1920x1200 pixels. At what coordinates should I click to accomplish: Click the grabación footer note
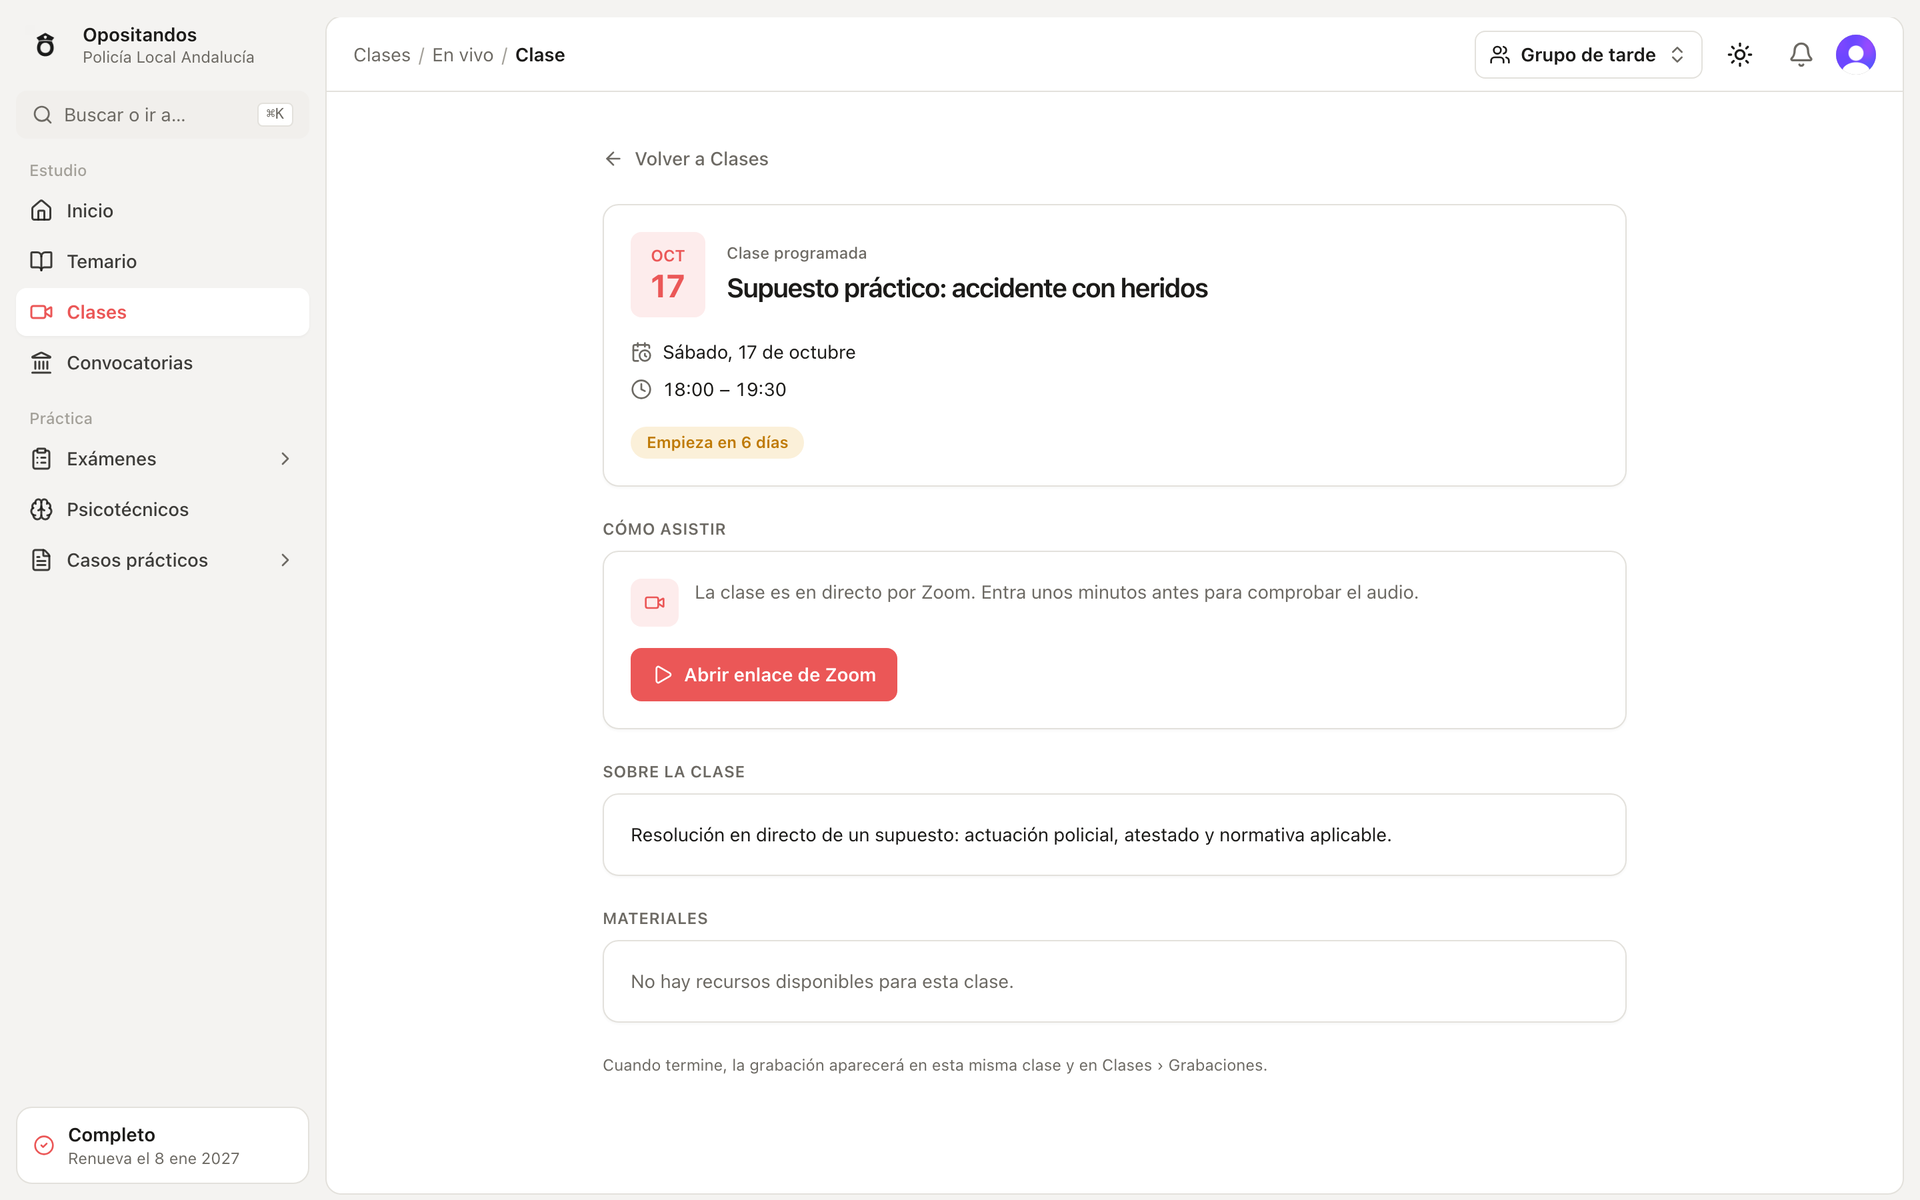click(x=935, y=1065)
